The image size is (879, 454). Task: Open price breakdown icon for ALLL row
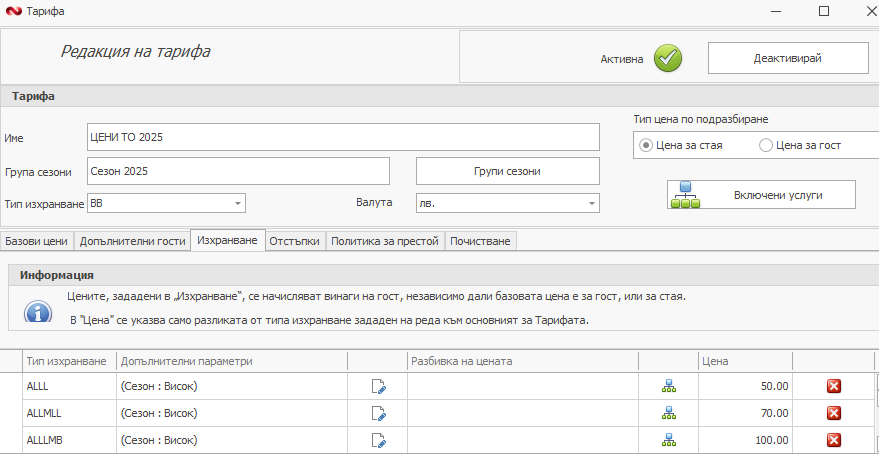[x=668, y=386]
